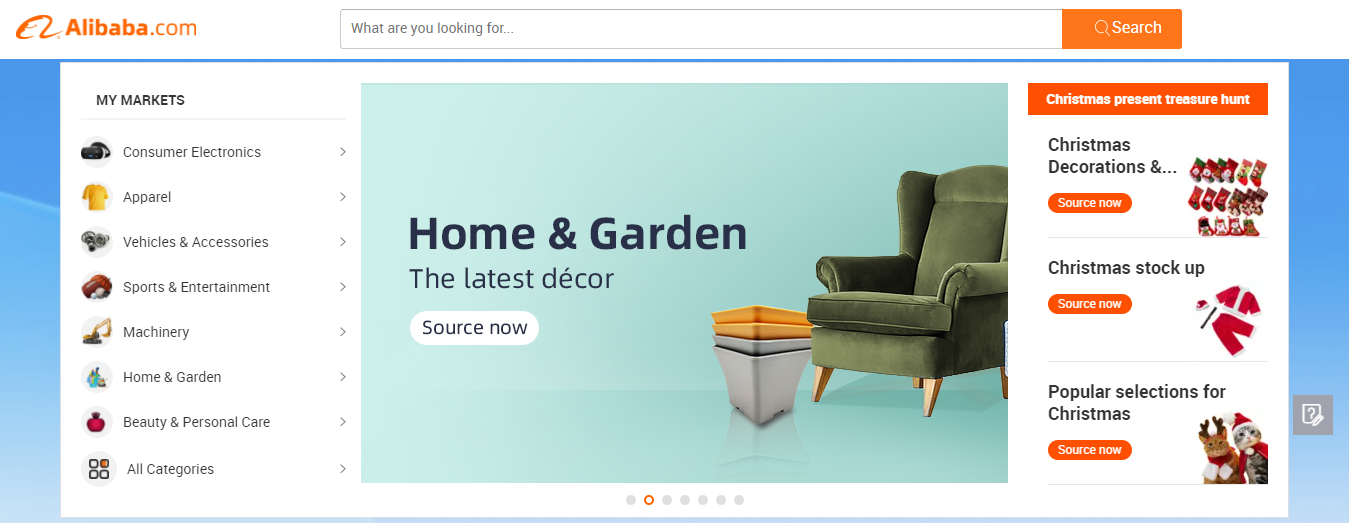Click the orange Search button
The height and width of the screenshot is (523, 1349).
click(1122, 29)
